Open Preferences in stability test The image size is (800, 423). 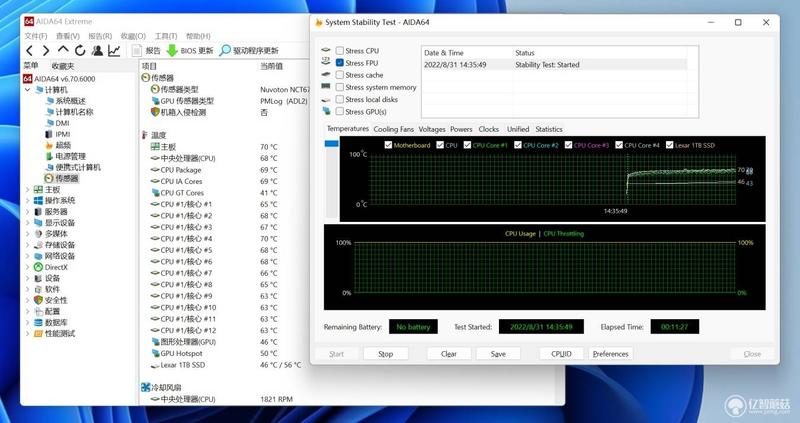611,354
